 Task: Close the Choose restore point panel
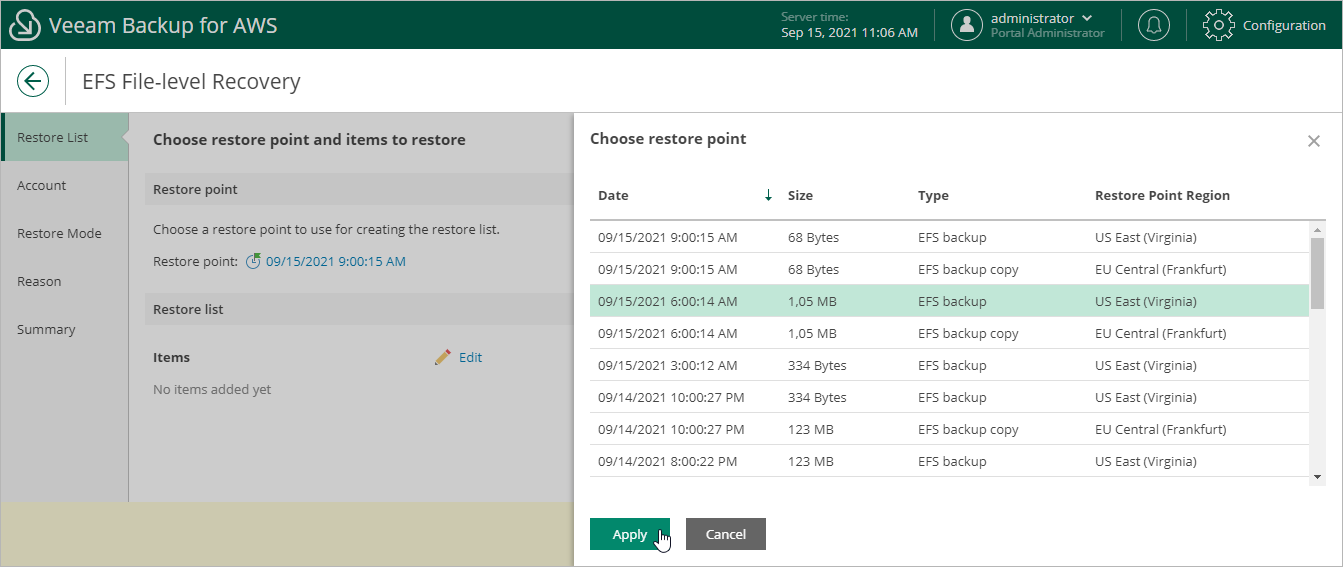click(1314, 141)
